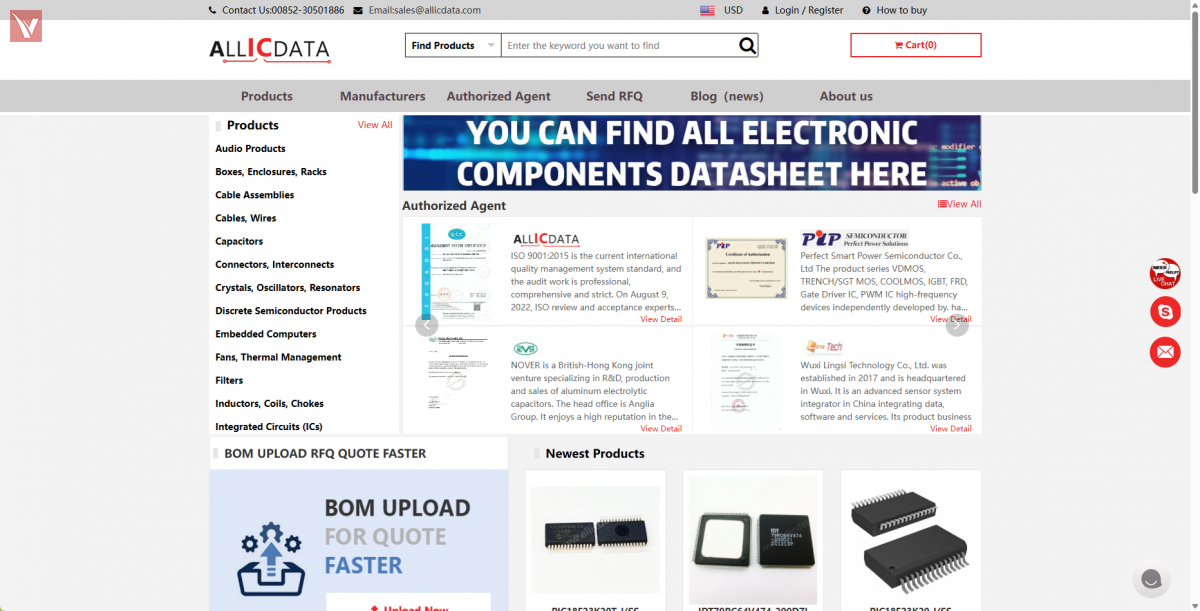Select Embedded Computers category

[x=266, y=334]
